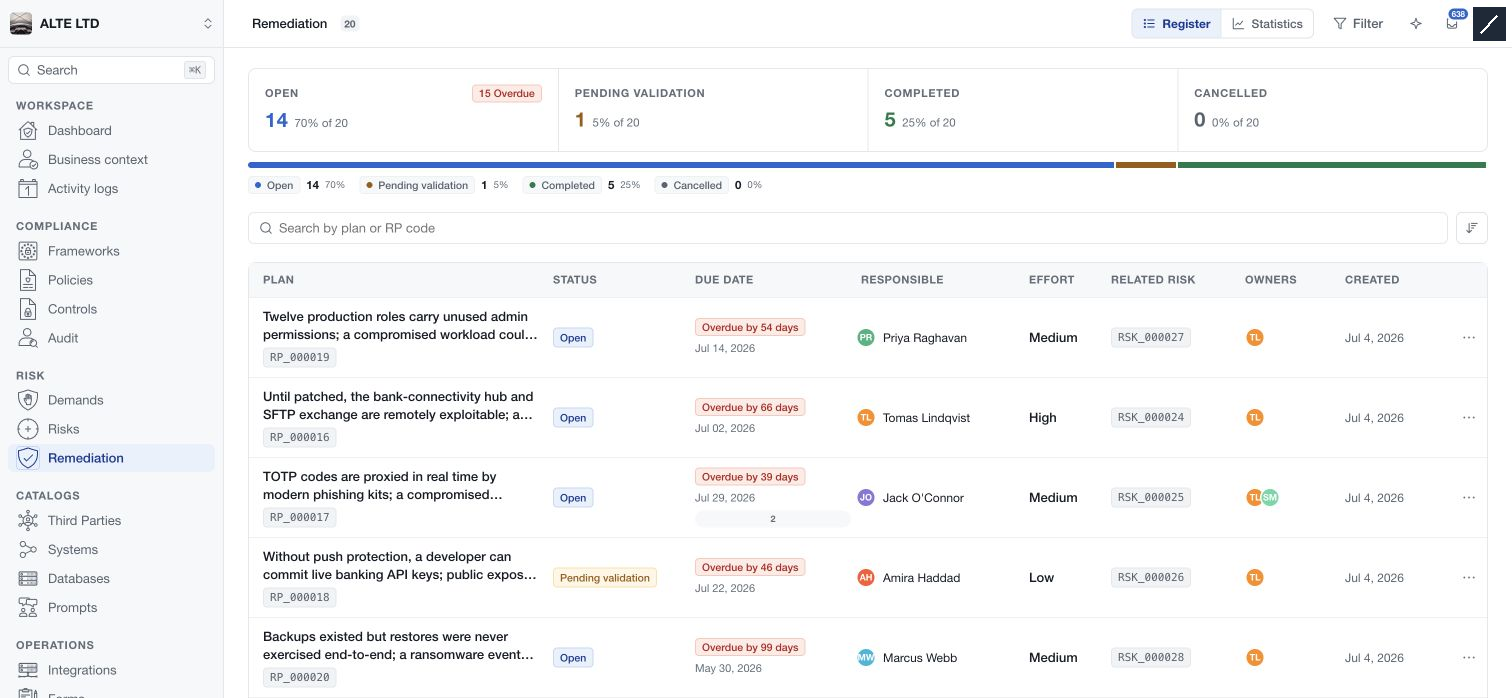Click the Completed summary card
Screen dimensions: 1512x698
click(1023, 110)
